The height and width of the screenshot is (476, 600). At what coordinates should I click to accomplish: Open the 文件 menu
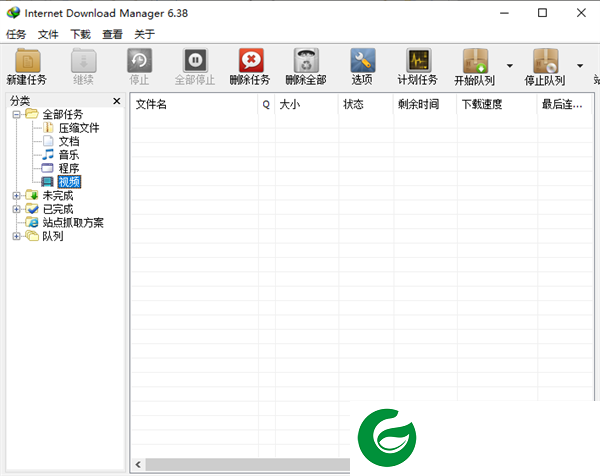[x=48, y=34]
